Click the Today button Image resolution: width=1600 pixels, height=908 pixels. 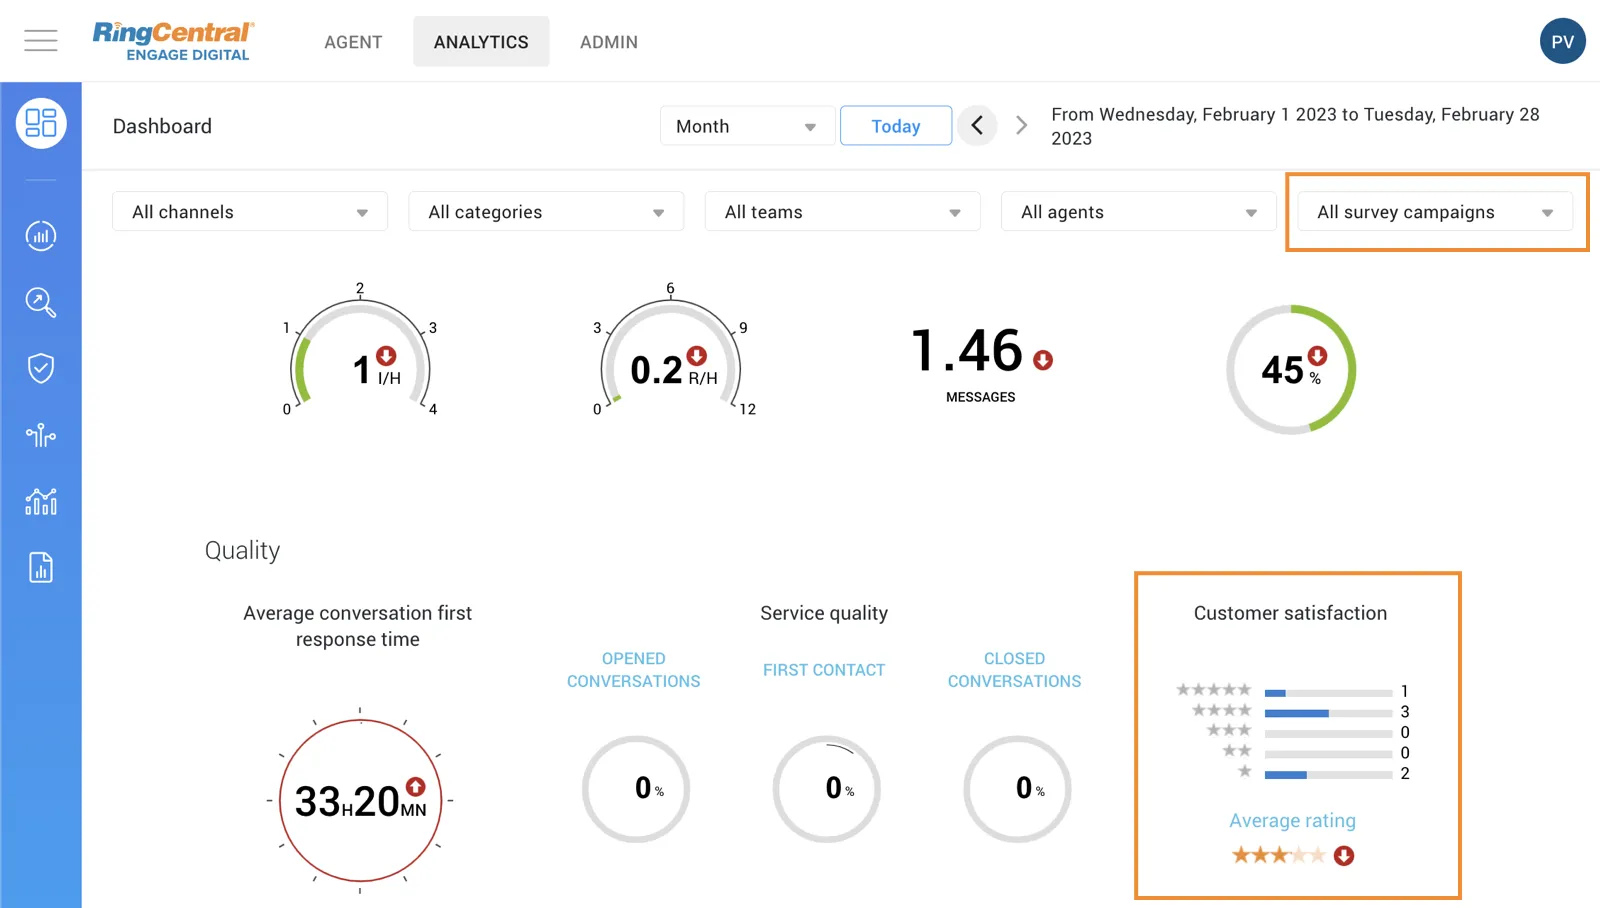tap(896, 126)
